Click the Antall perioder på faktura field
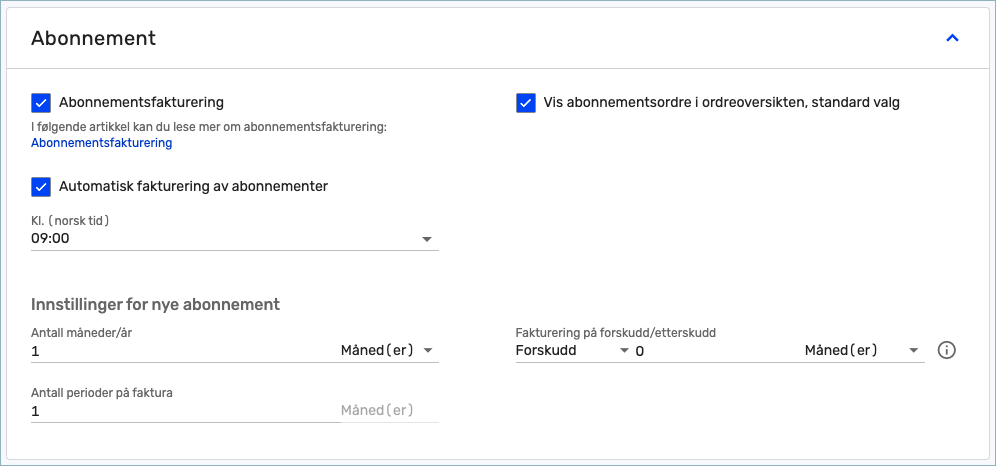Viewport: 996px width, 466px height. click(x=185, y=411)
